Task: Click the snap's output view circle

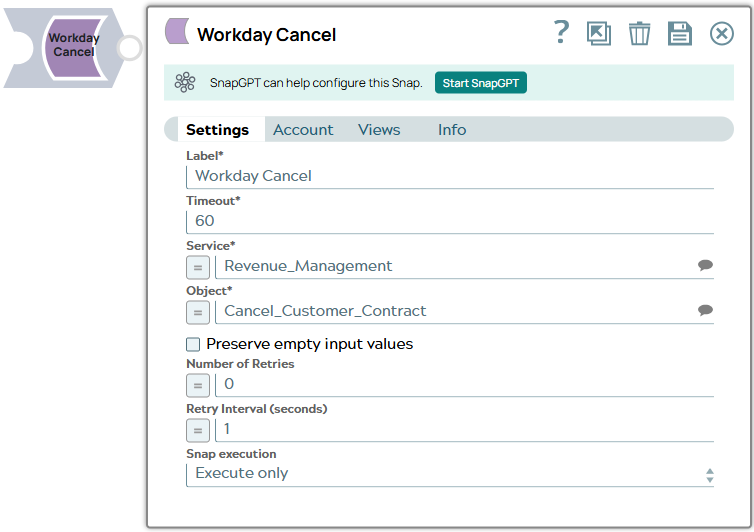Action: 130,48
